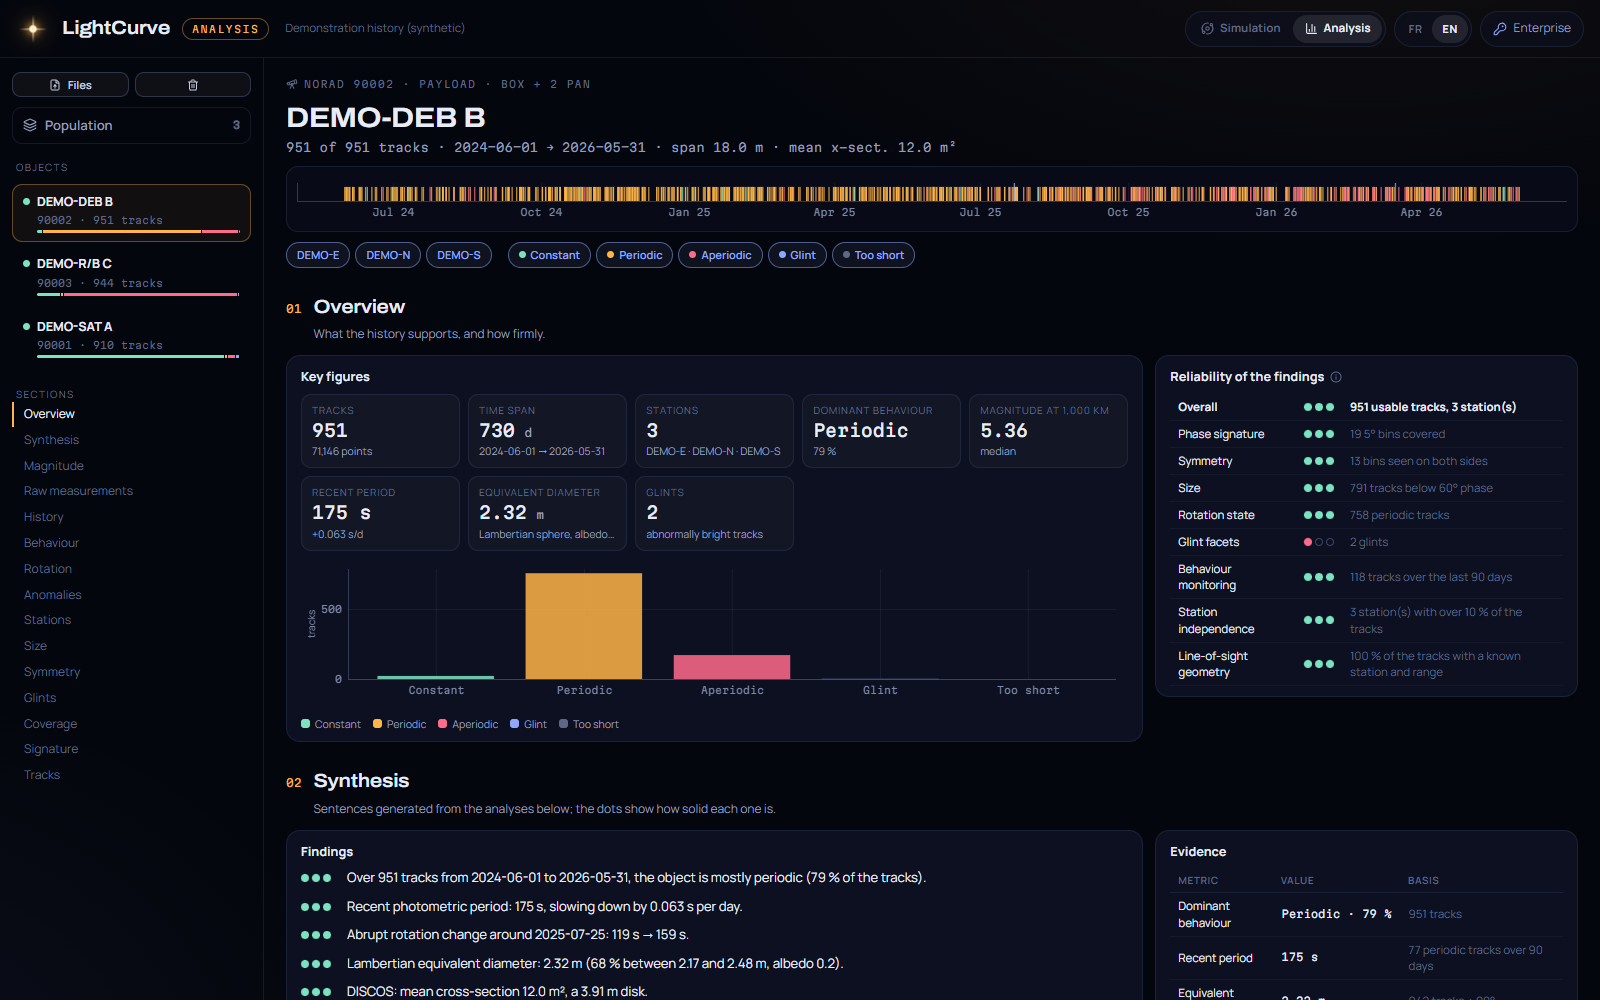This screenshot has width=1600, height=1000.
Task: Go to the Magnitude section
Action: [54, 466]
